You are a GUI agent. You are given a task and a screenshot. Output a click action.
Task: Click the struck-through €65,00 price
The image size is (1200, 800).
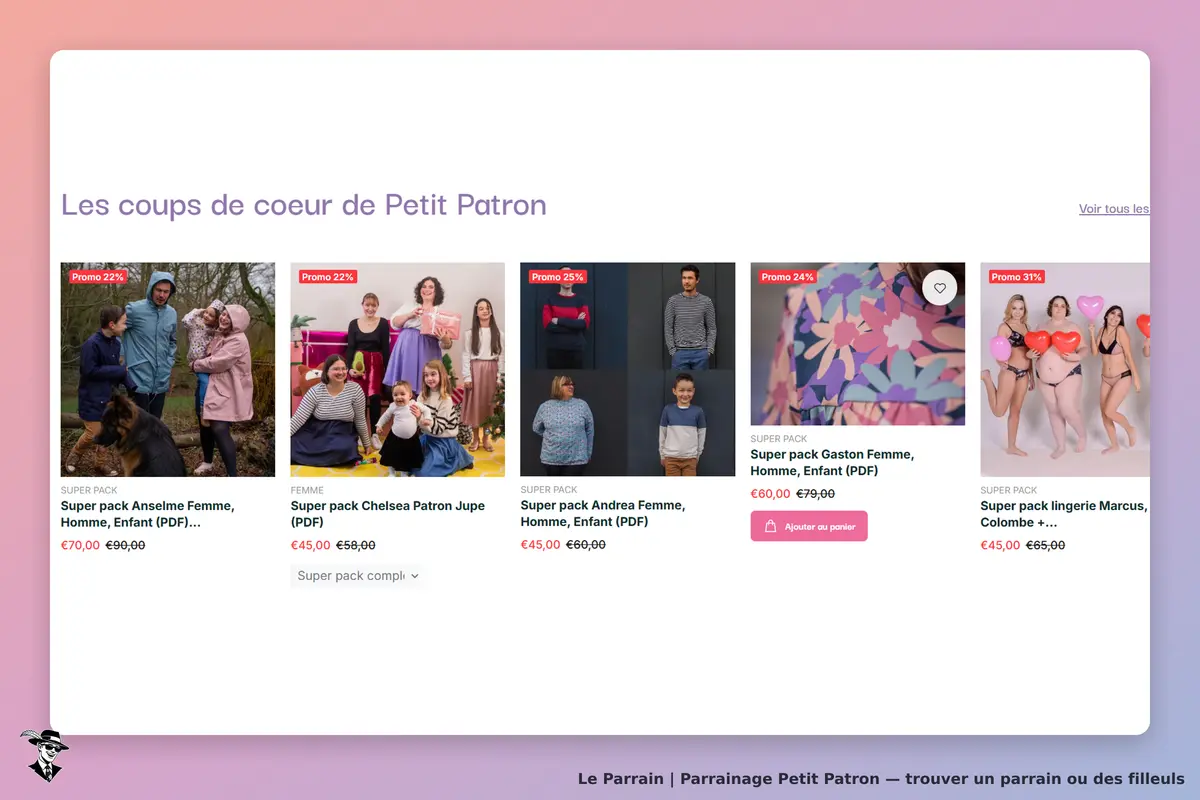[1046, 545]
